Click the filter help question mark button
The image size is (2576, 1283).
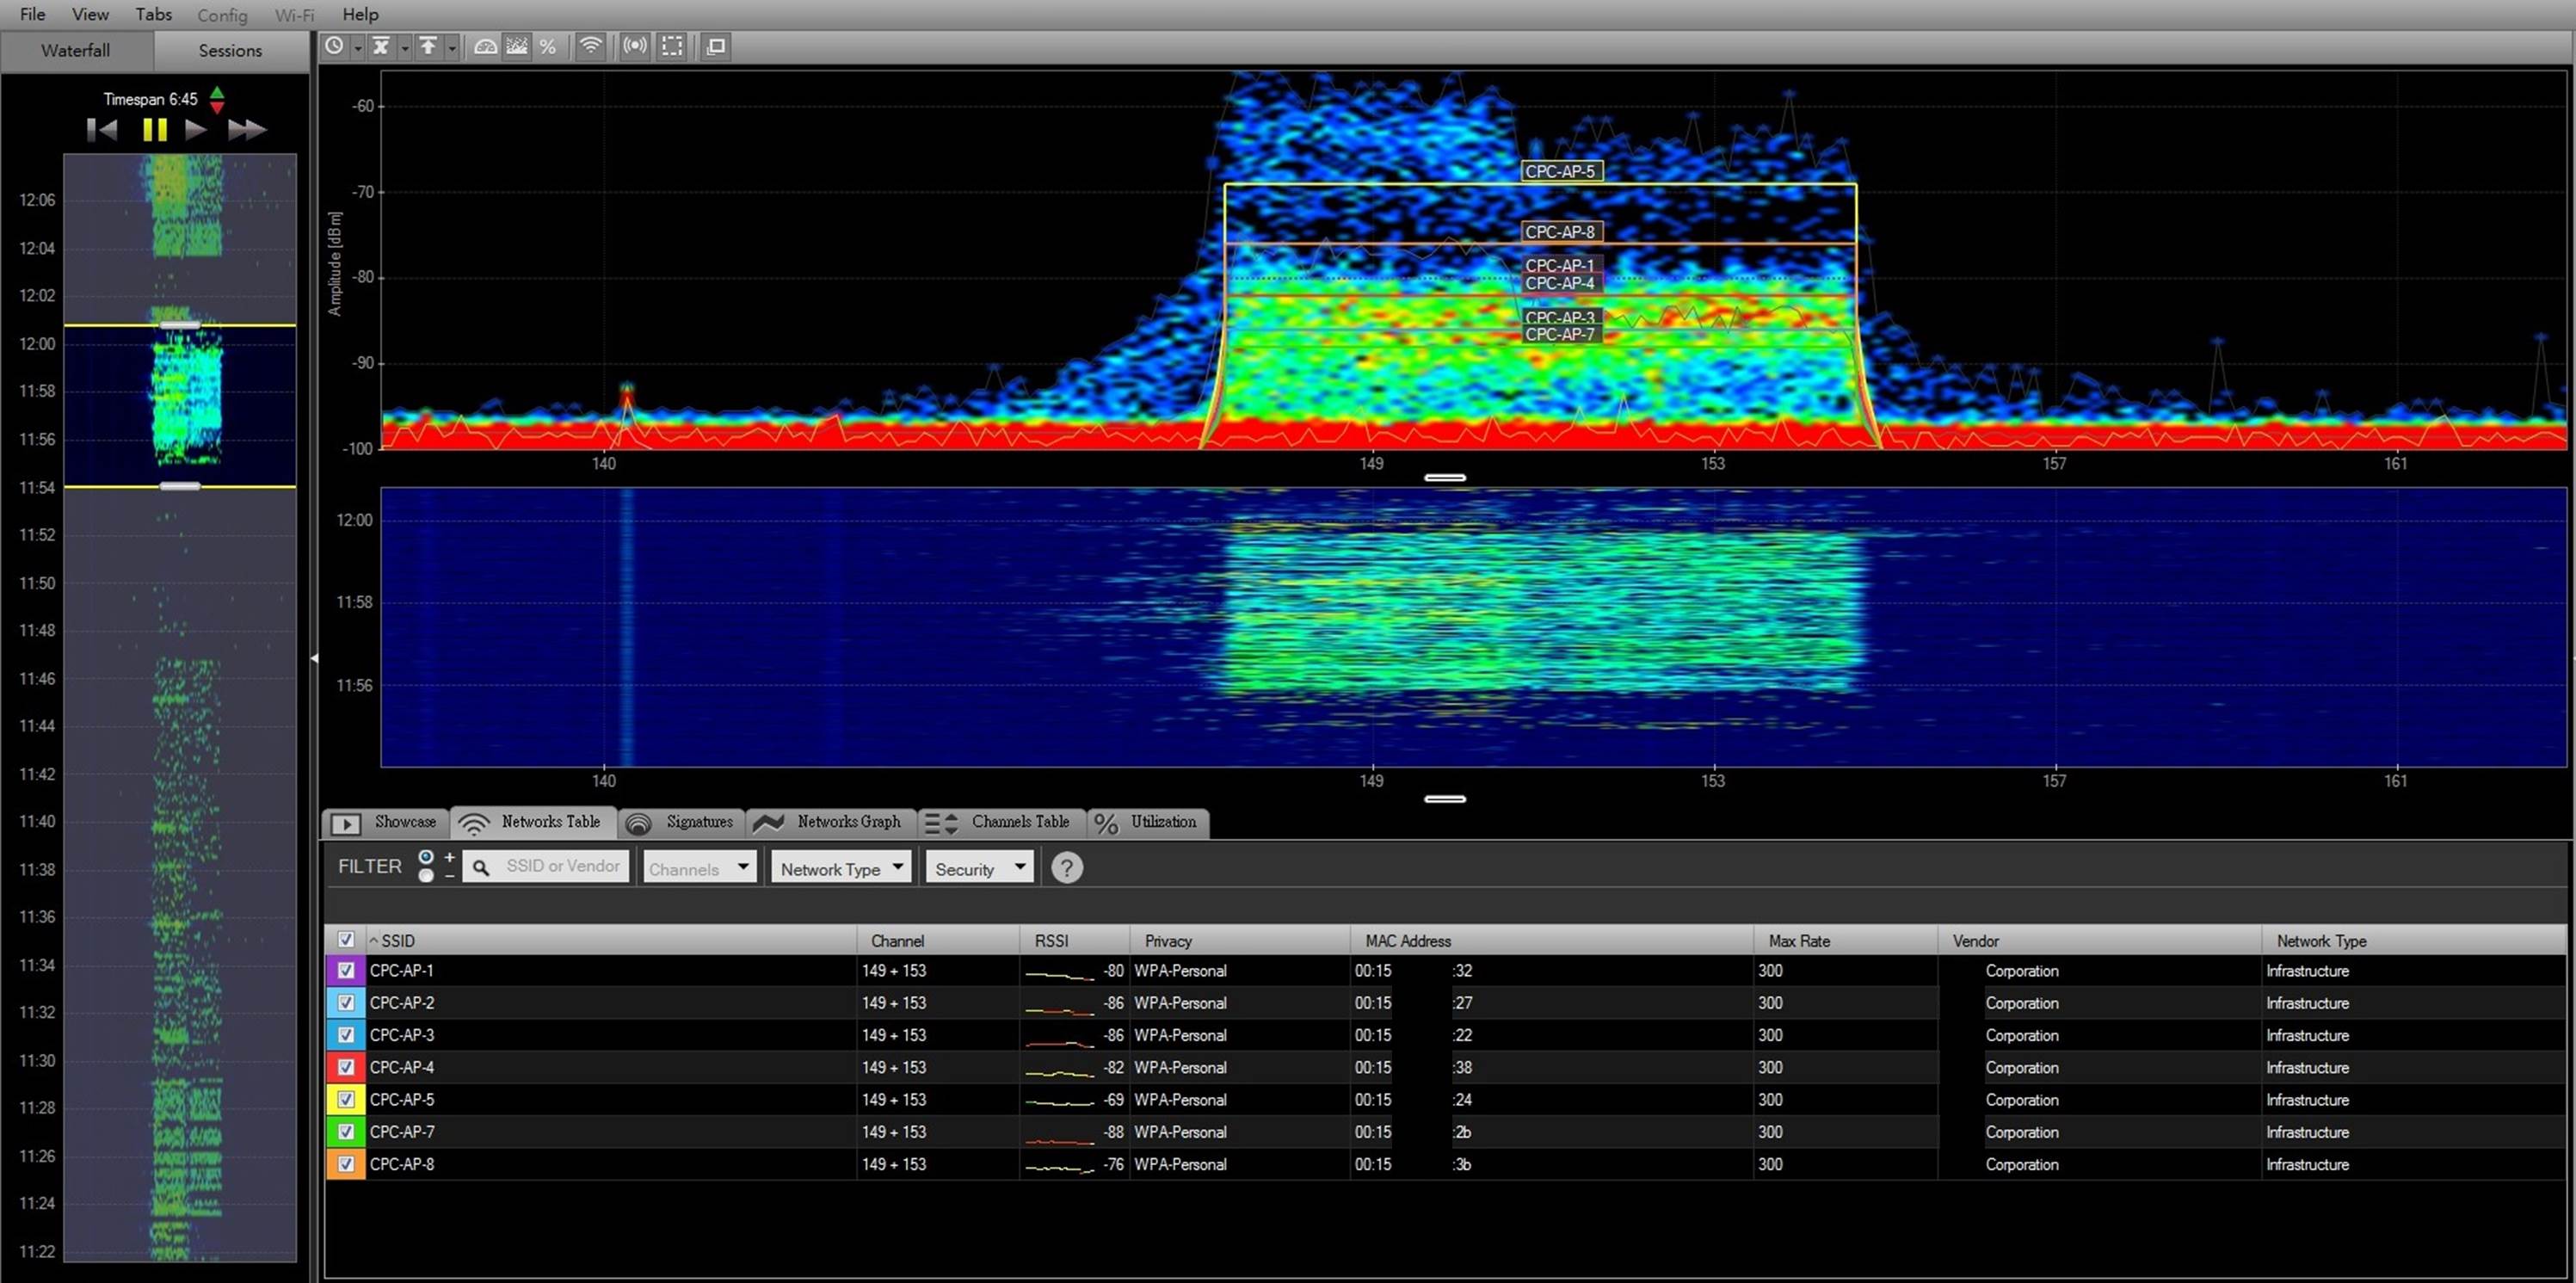[1067, 868]
